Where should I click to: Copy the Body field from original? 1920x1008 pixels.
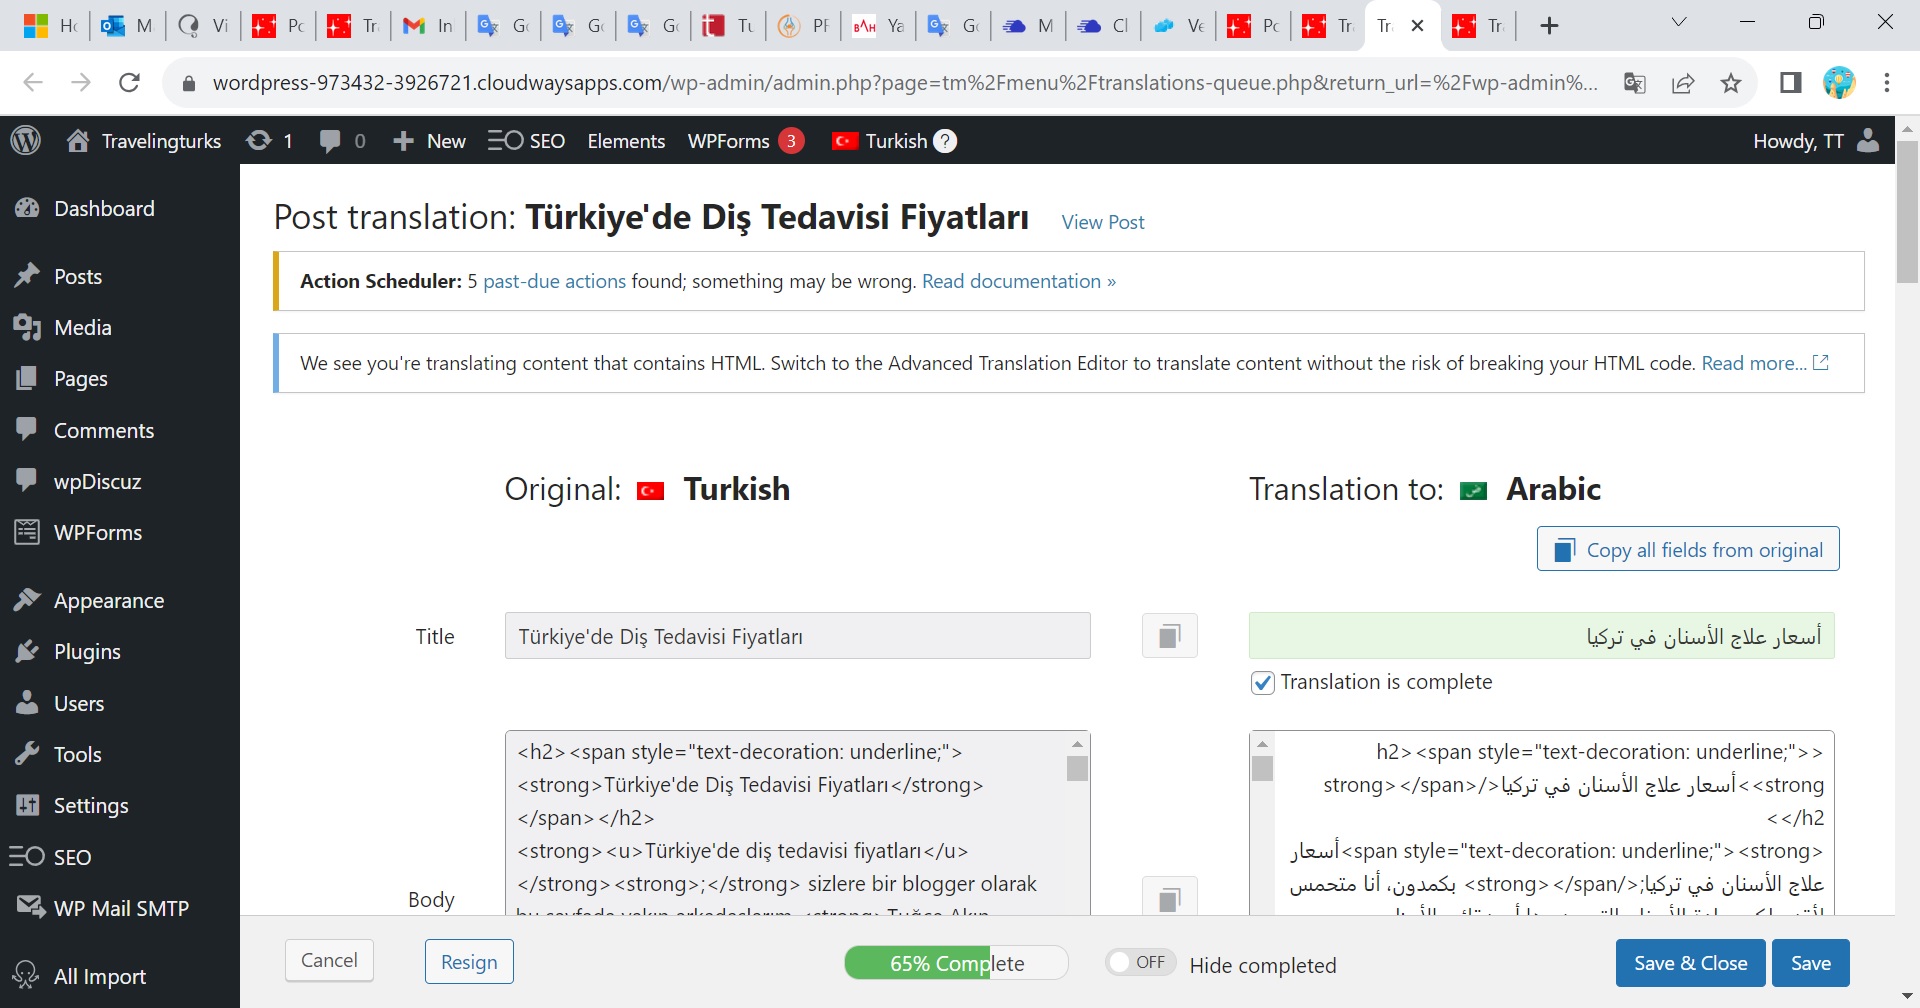coord(1170,896)
